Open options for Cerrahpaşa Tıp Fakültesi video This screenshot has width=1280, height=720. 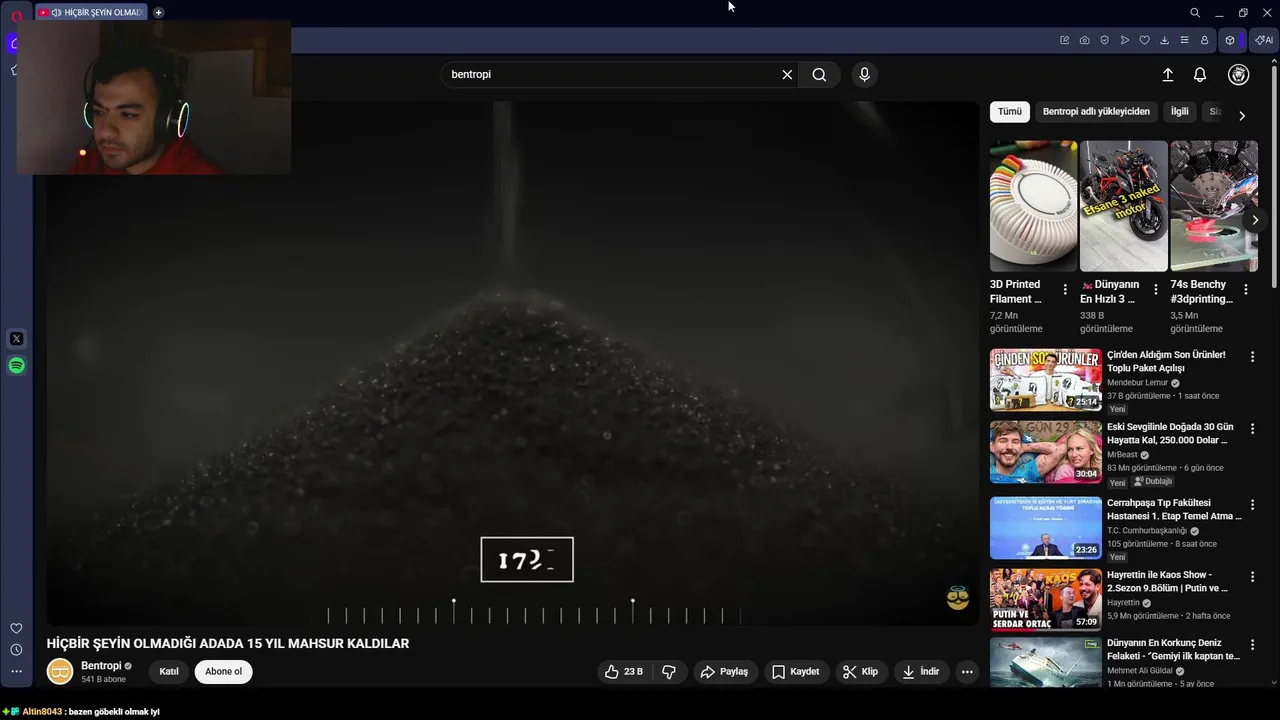(1252, 505)
